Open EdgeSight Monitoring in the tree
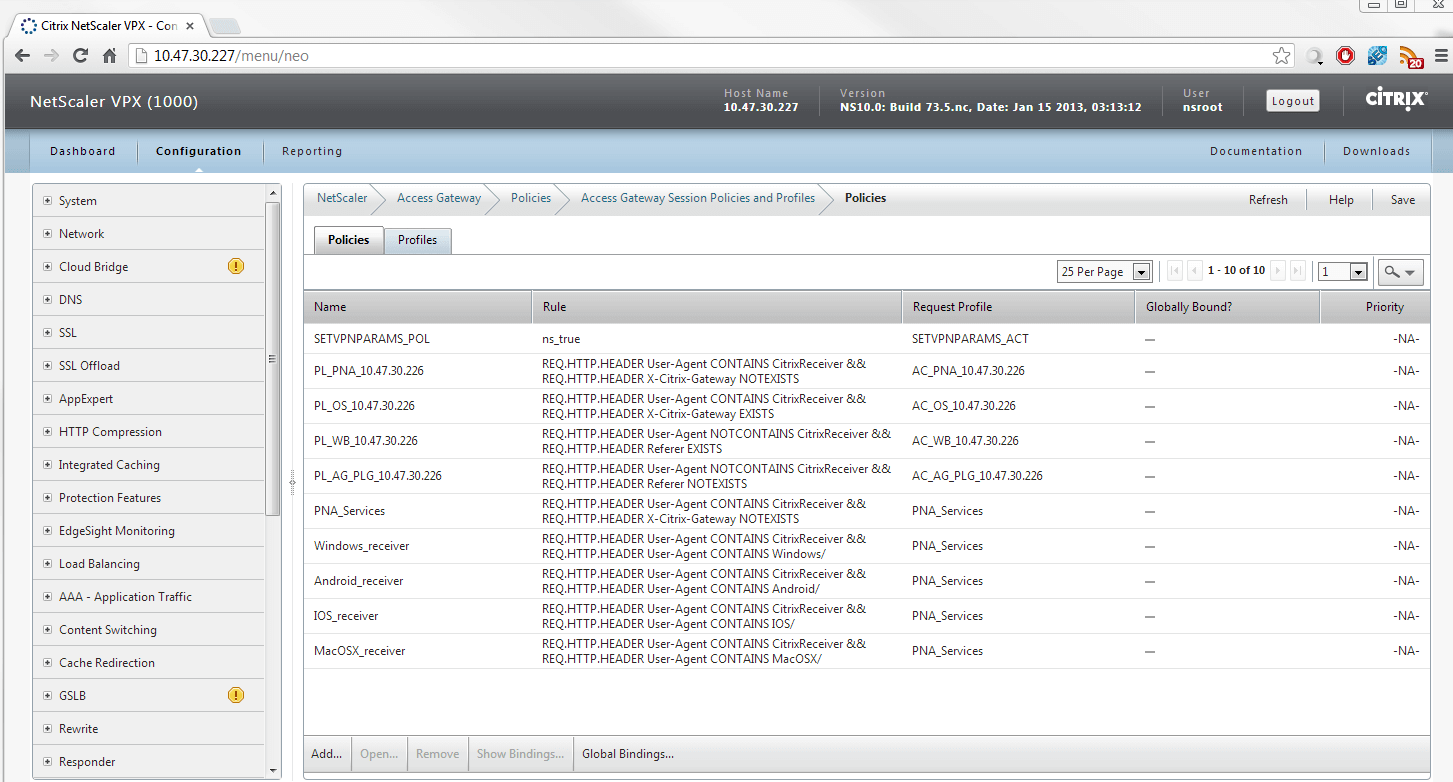Image resolution: width=1453 pixels, height=782 pixels. pyautogui.click(x=116, y=531)
